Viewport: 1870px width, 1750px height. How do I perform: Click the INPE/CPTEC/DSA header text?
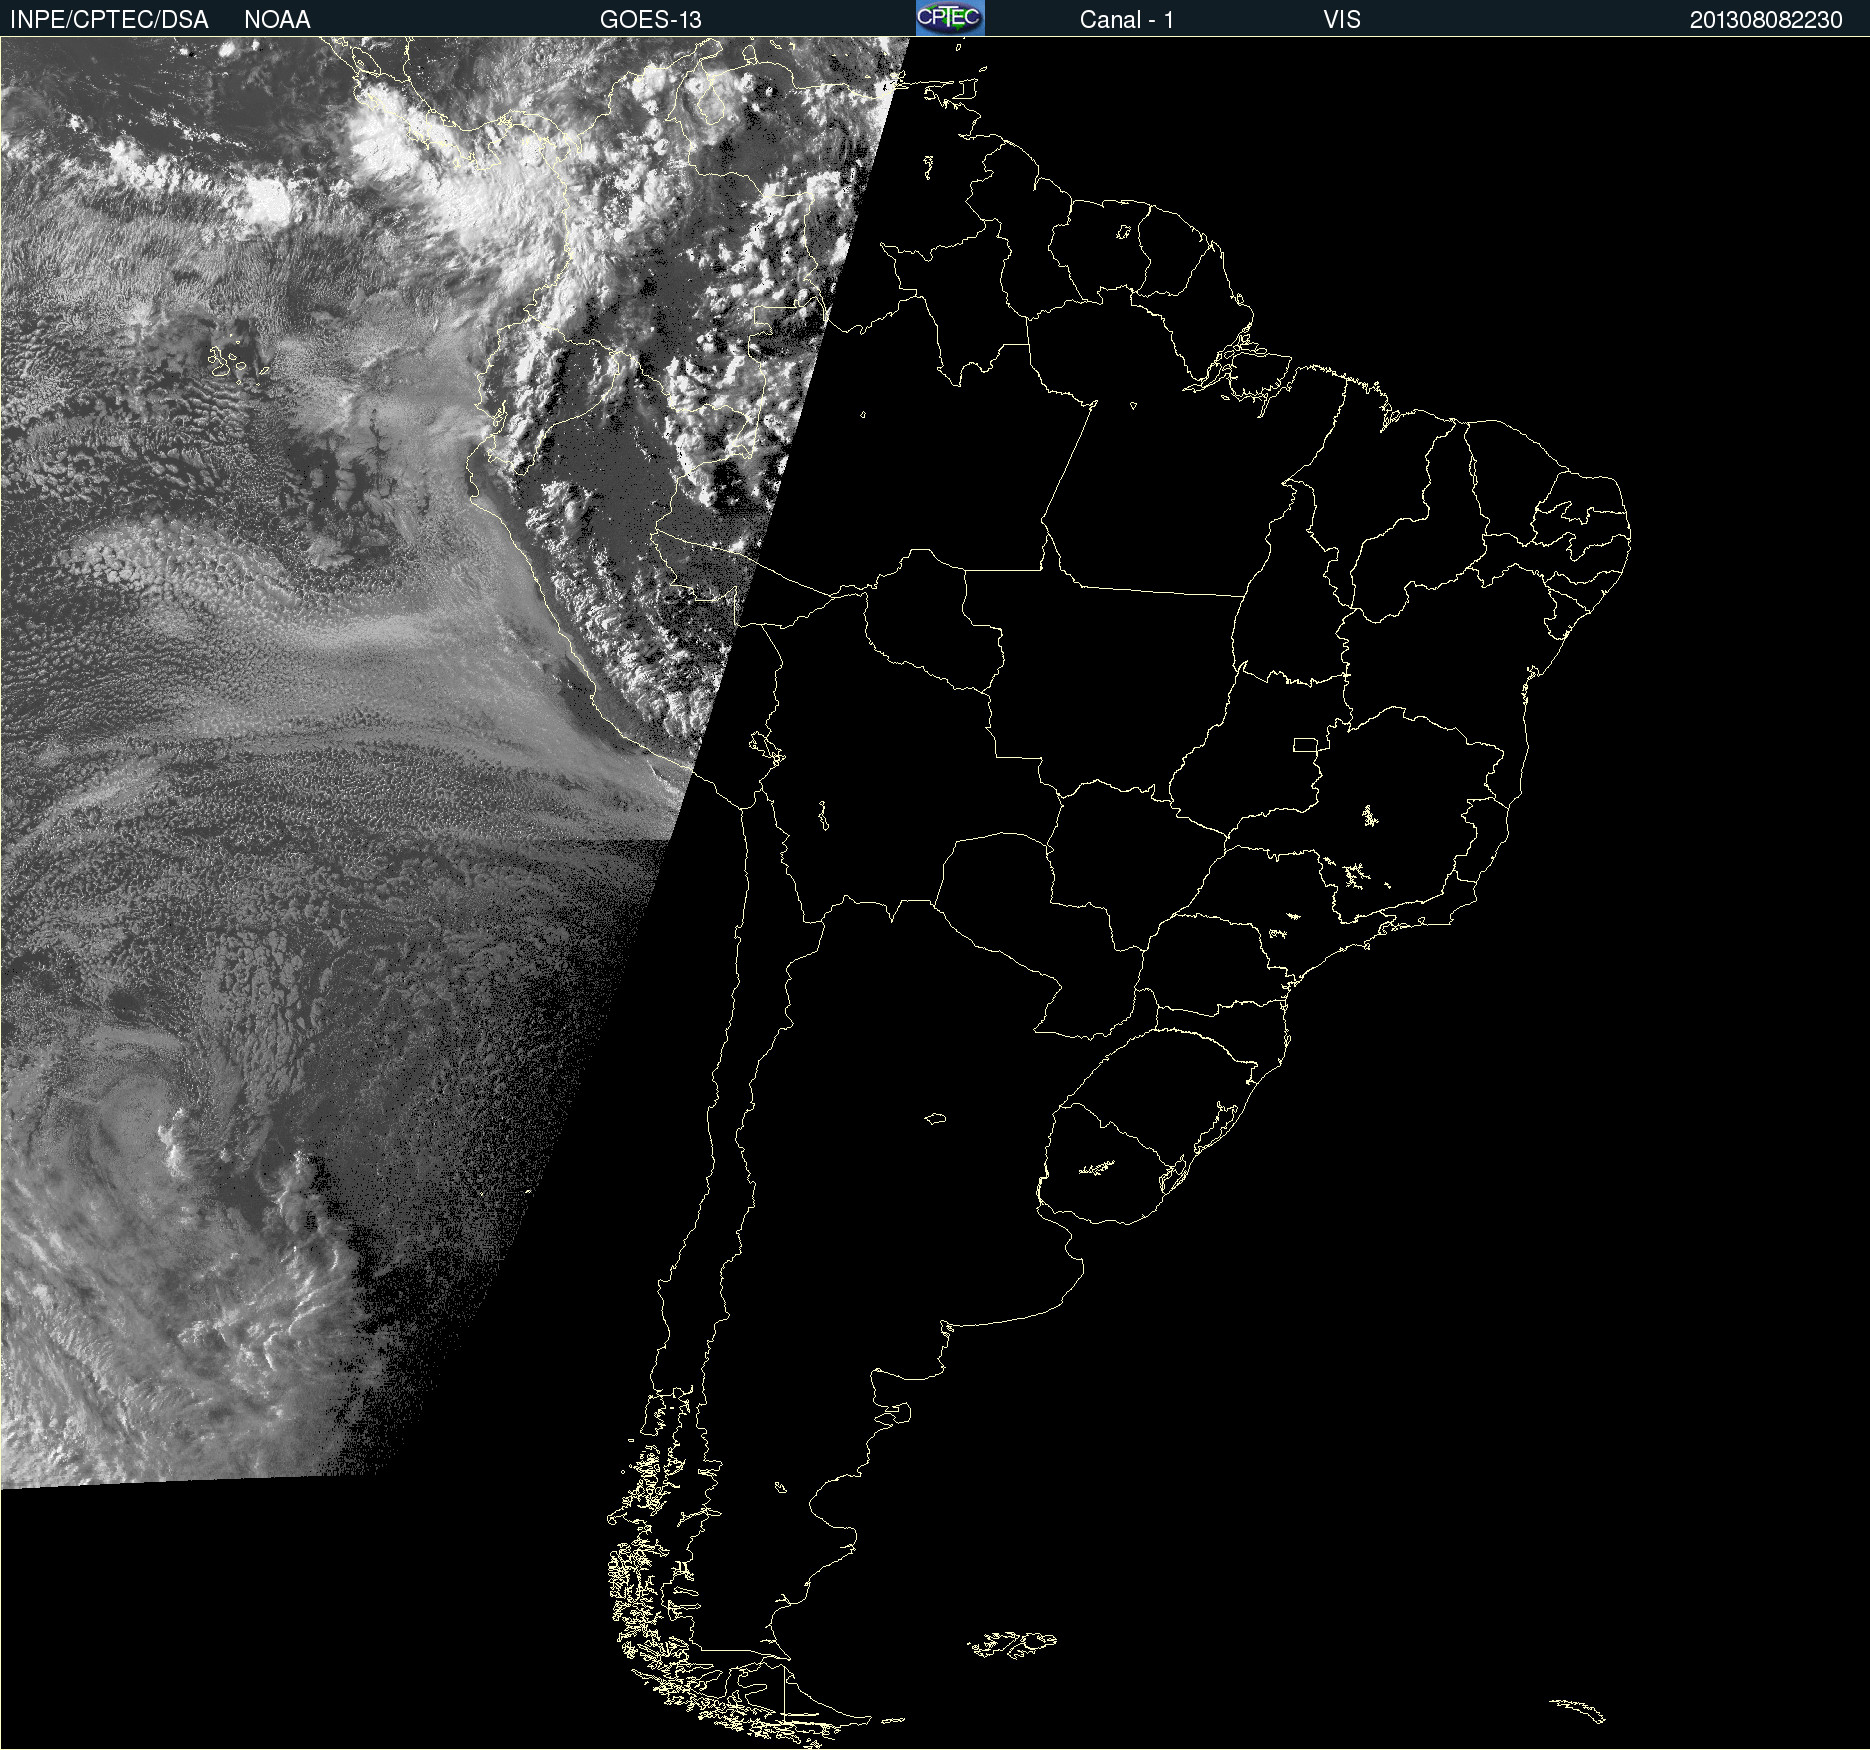click(109, 20)
